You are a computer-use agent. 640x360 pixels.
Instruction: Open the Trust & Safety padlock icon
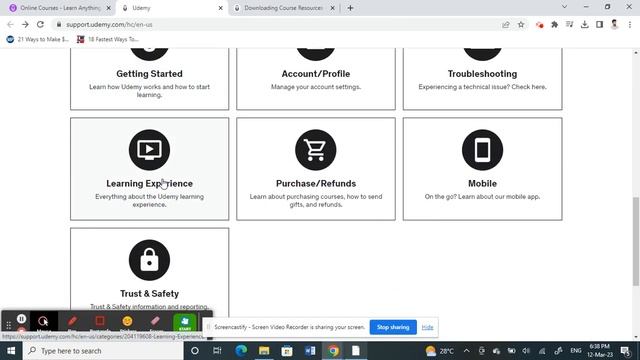(x=149, y=260)
